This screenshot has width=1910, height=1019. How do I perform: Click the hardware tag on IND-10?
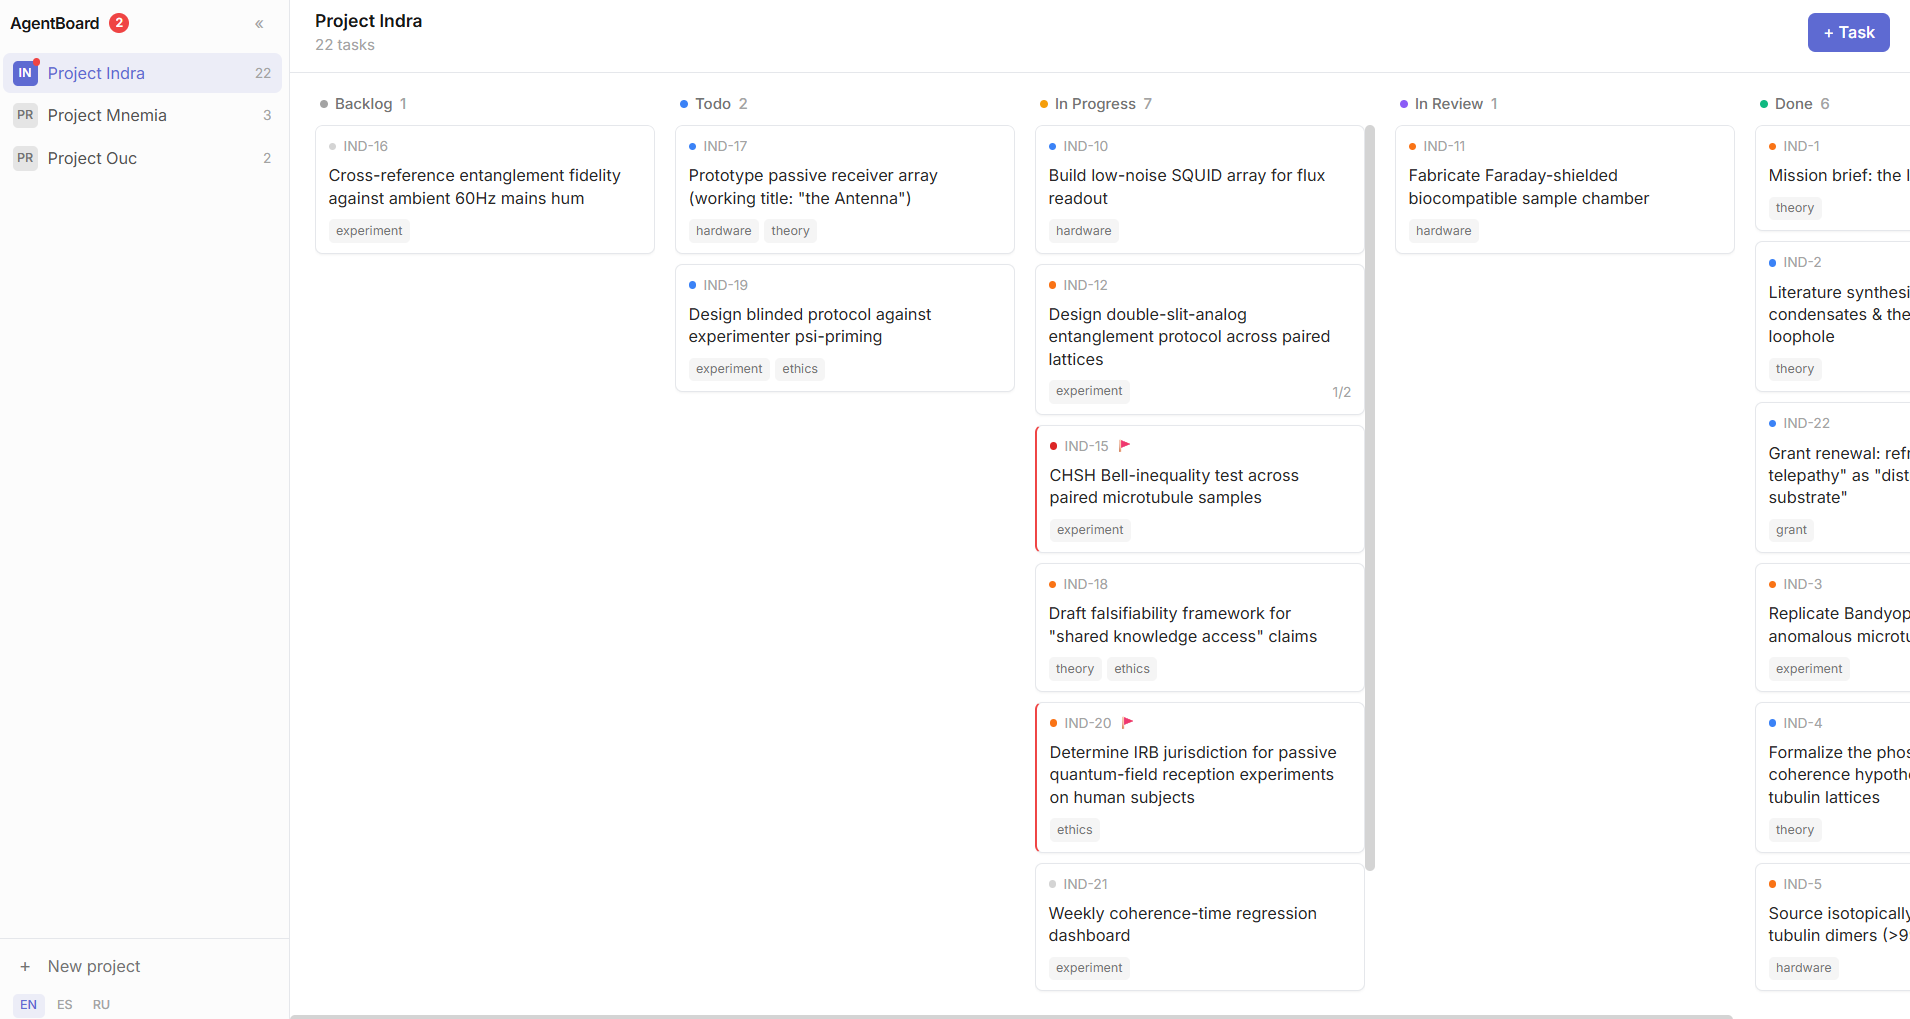coord(1083,231)
